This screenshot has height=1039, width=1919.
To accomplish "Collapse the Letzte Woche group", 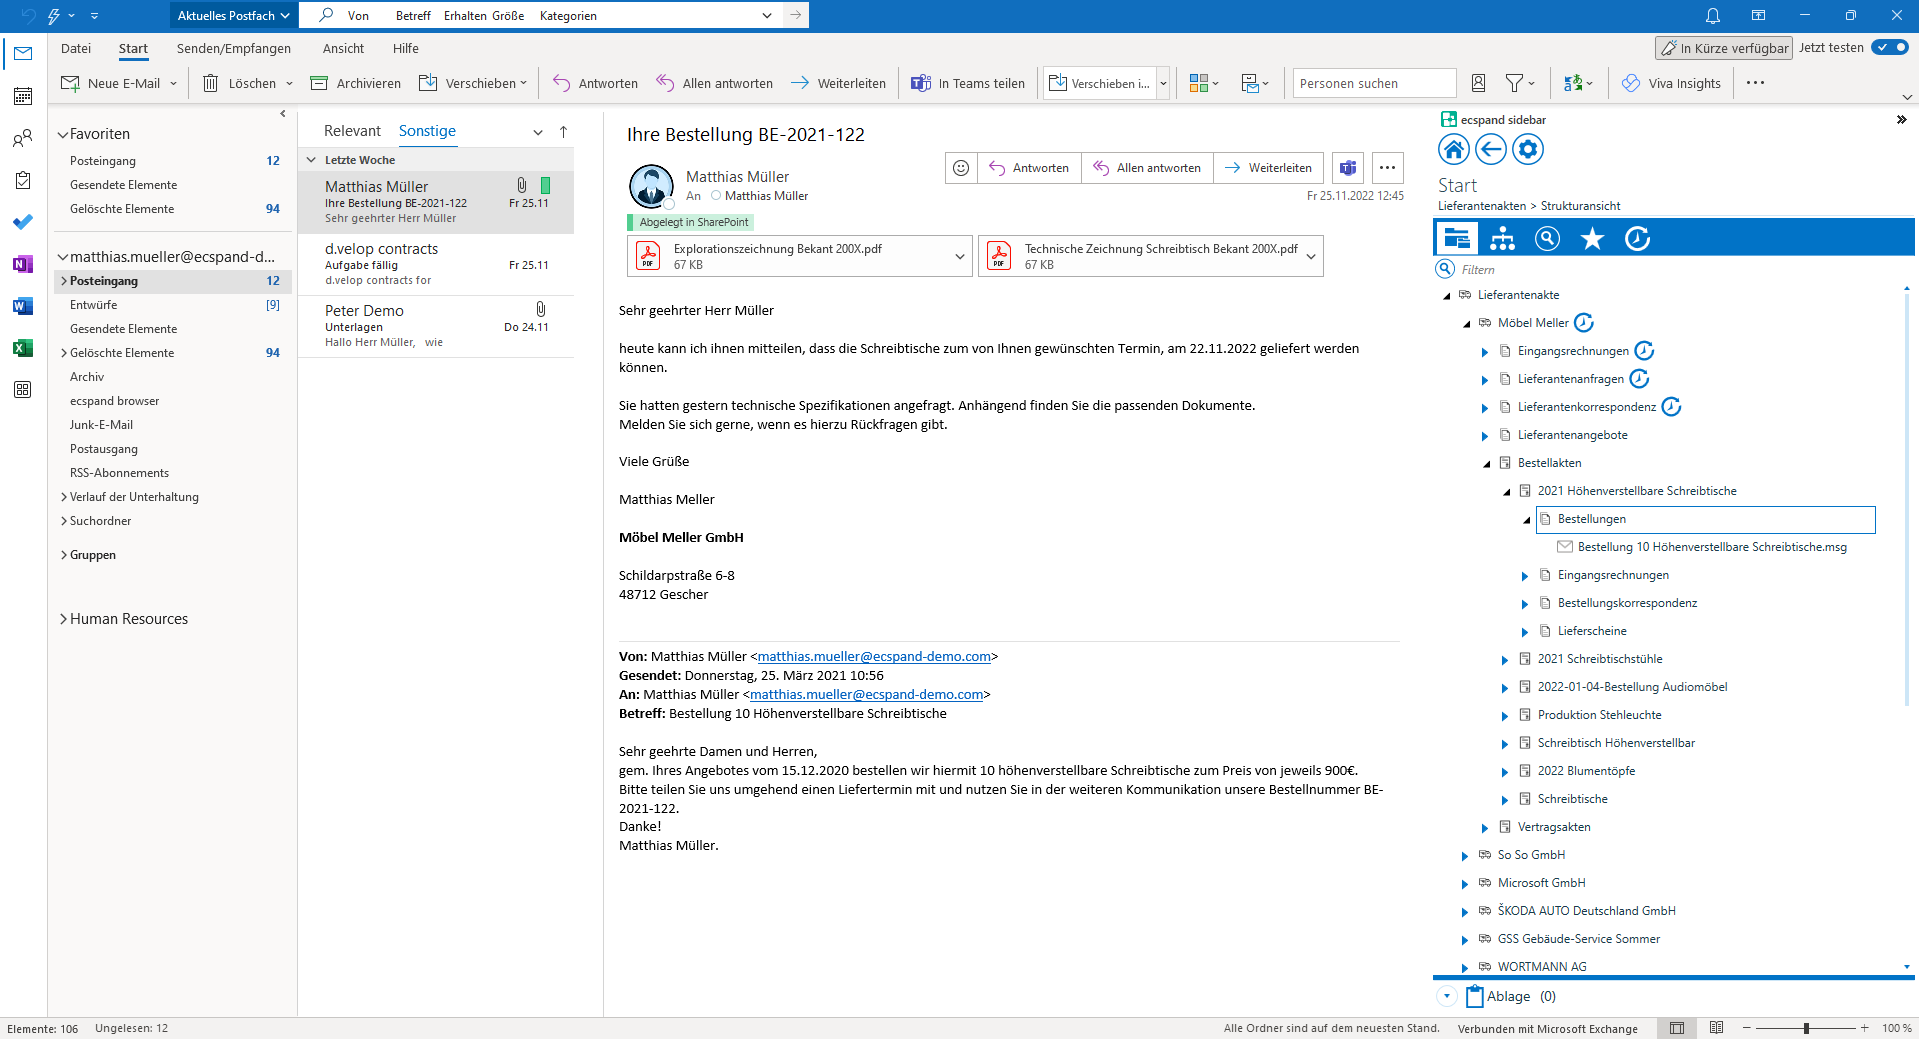I will coord(311,160).
